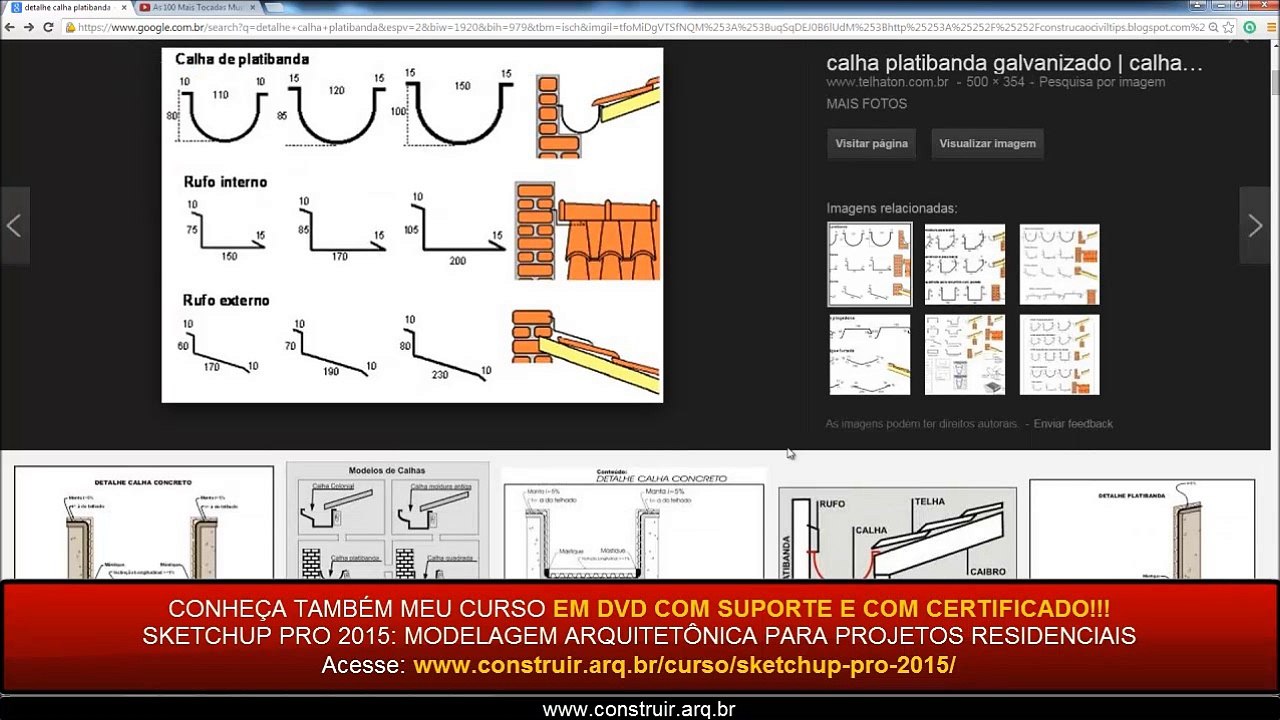The image size is (1280, 720).
Task: Show previous image with left arrow
Action: click(14, 225)
